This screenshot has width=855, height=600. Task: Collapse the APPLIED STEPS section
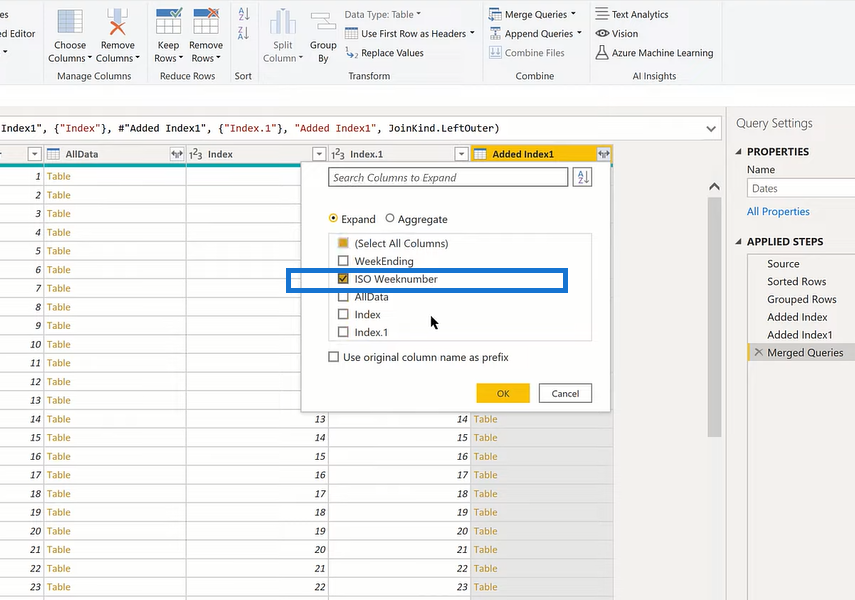738,242
